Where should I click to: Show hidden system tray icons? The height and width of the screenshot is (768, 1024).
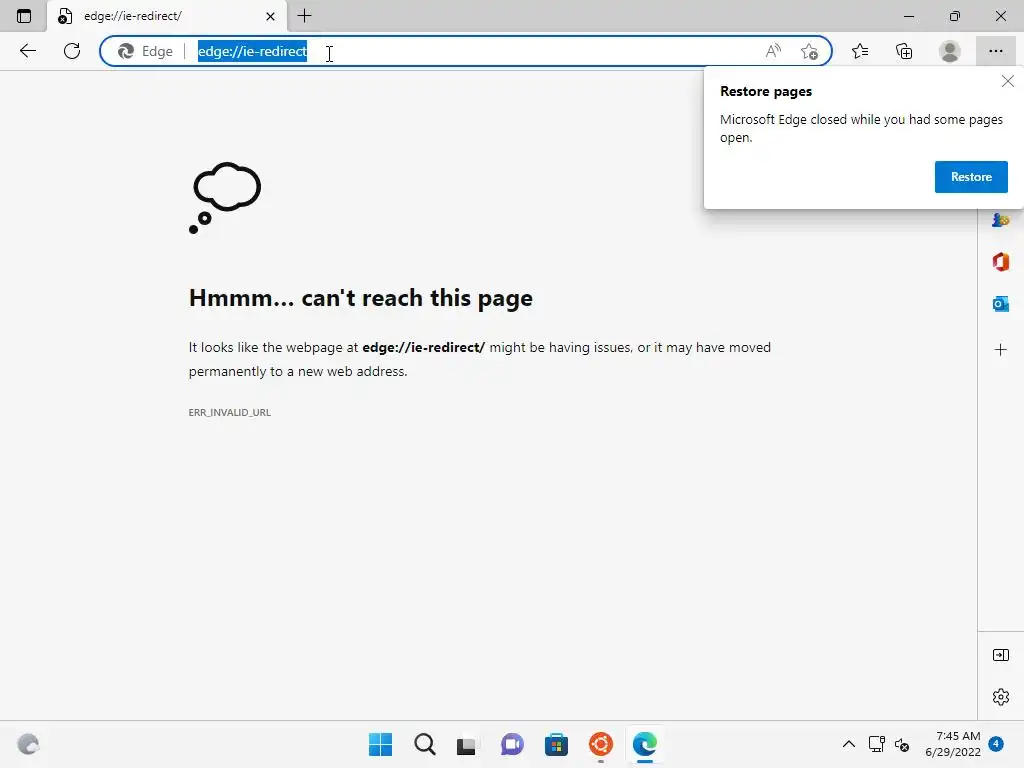pyautogui.click(x=848, y=744)
